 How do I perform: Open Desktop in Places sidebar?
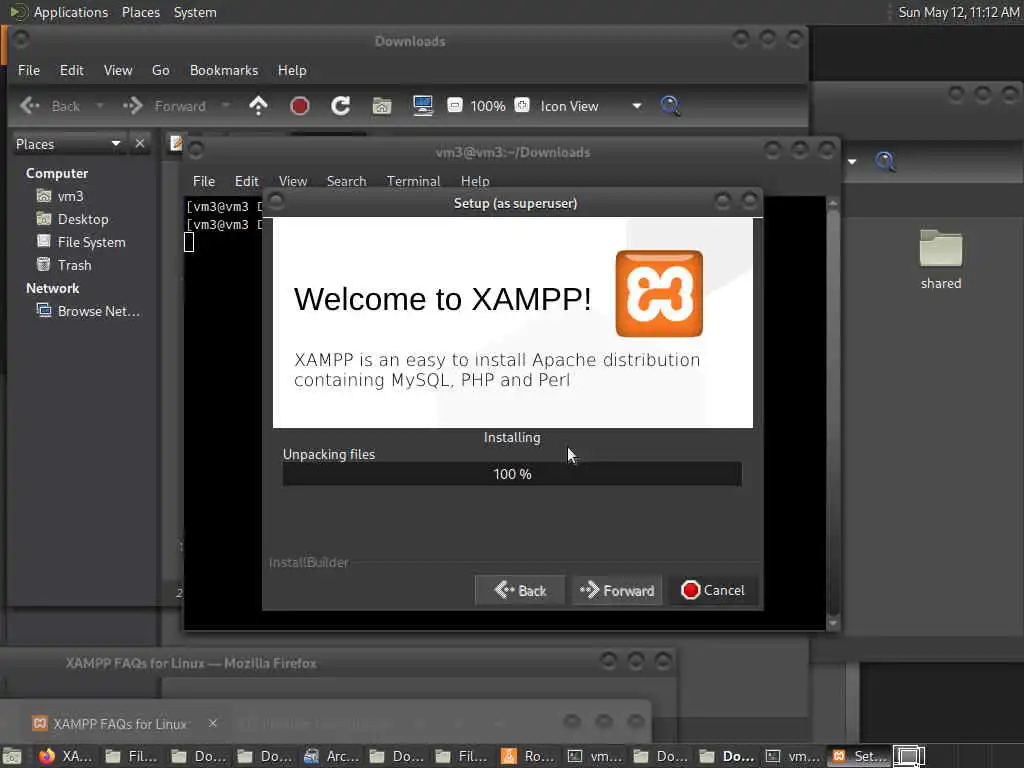click(x=72, y=219)
